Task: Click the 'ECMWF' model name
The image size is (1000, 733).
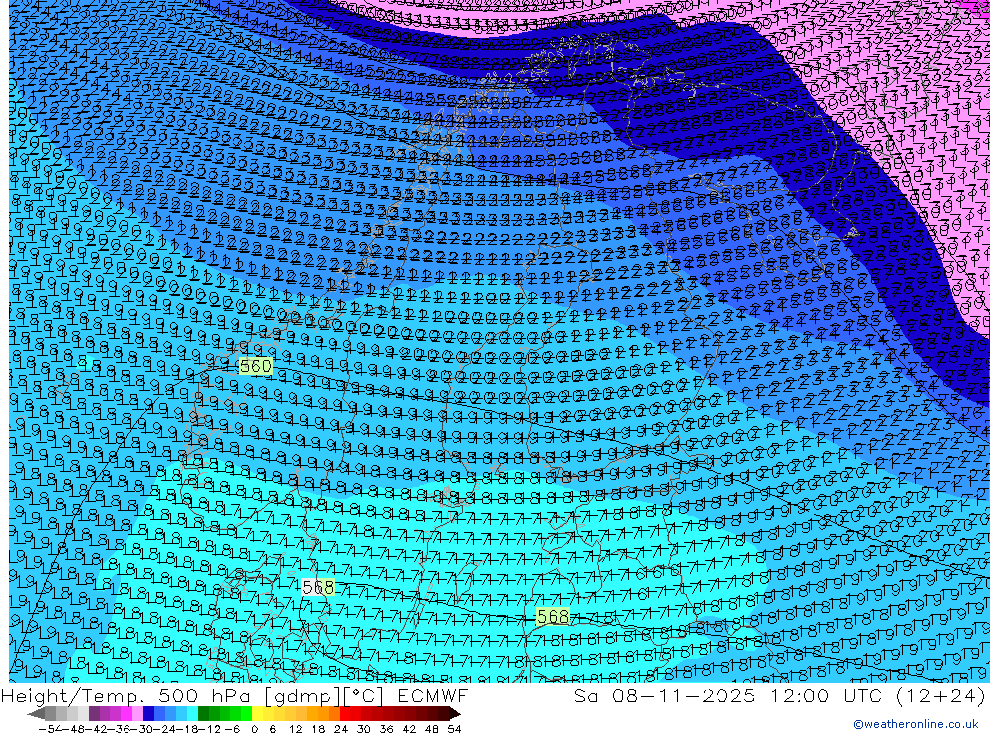Action: (433, 696)
